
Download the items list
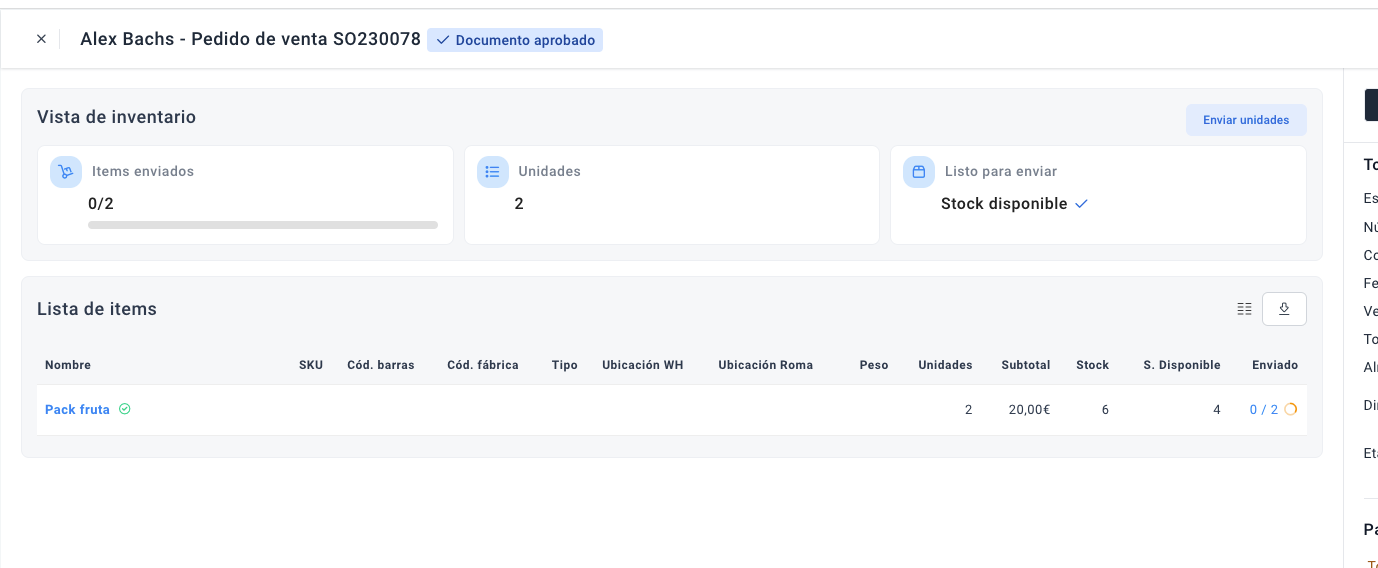[x=1284, y=309]
